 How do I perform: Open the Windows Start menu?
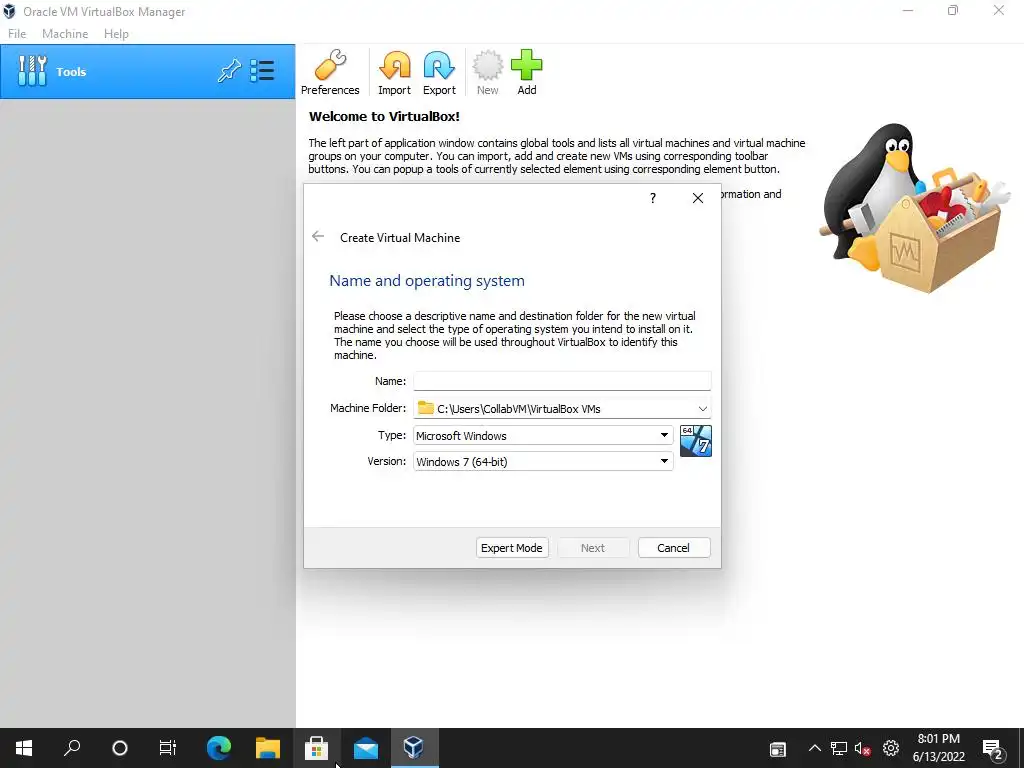pos(24,748)
